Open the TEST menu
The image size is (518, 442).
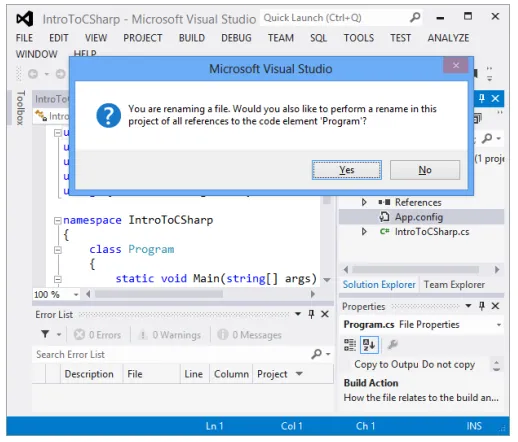pyautogui.click(x=400, y=38)
